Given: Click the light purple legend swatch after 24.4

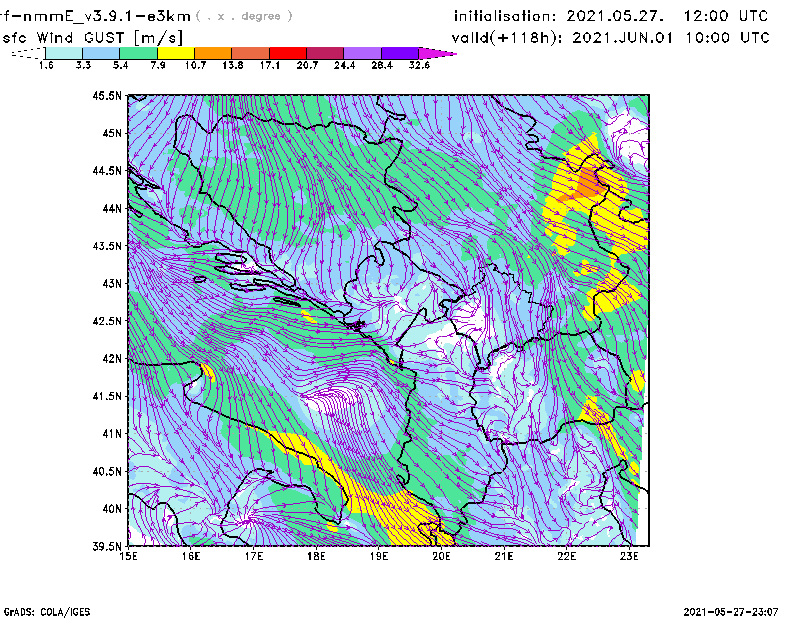Looking at the screenshot, I should click(363, 53).
